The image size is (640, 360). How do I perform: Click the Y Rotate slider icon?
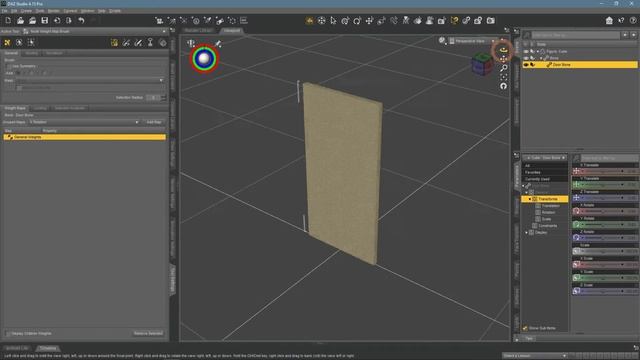click(576, 224)
